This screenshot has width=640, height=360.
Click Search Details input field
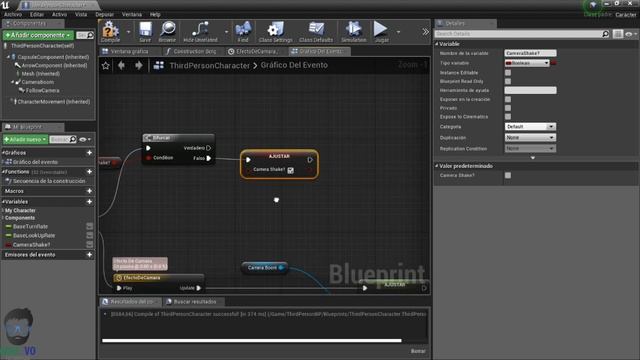pyautogui.click(x=518, y=34)
